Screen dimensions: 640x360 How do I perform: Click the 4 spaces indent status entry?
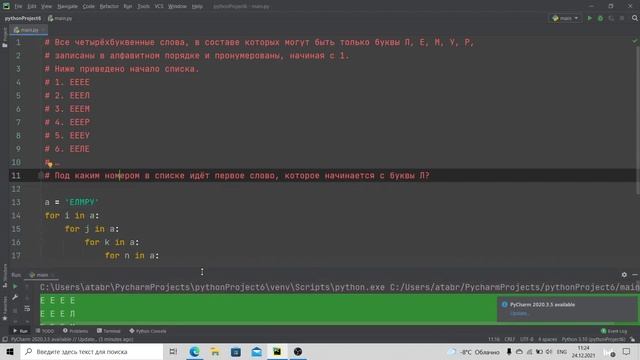click(x=547, y=339)
